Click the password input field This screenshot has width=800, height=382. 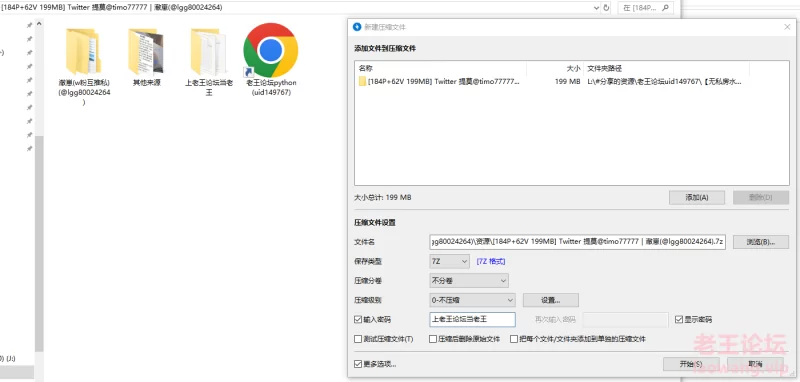point(472,320)
